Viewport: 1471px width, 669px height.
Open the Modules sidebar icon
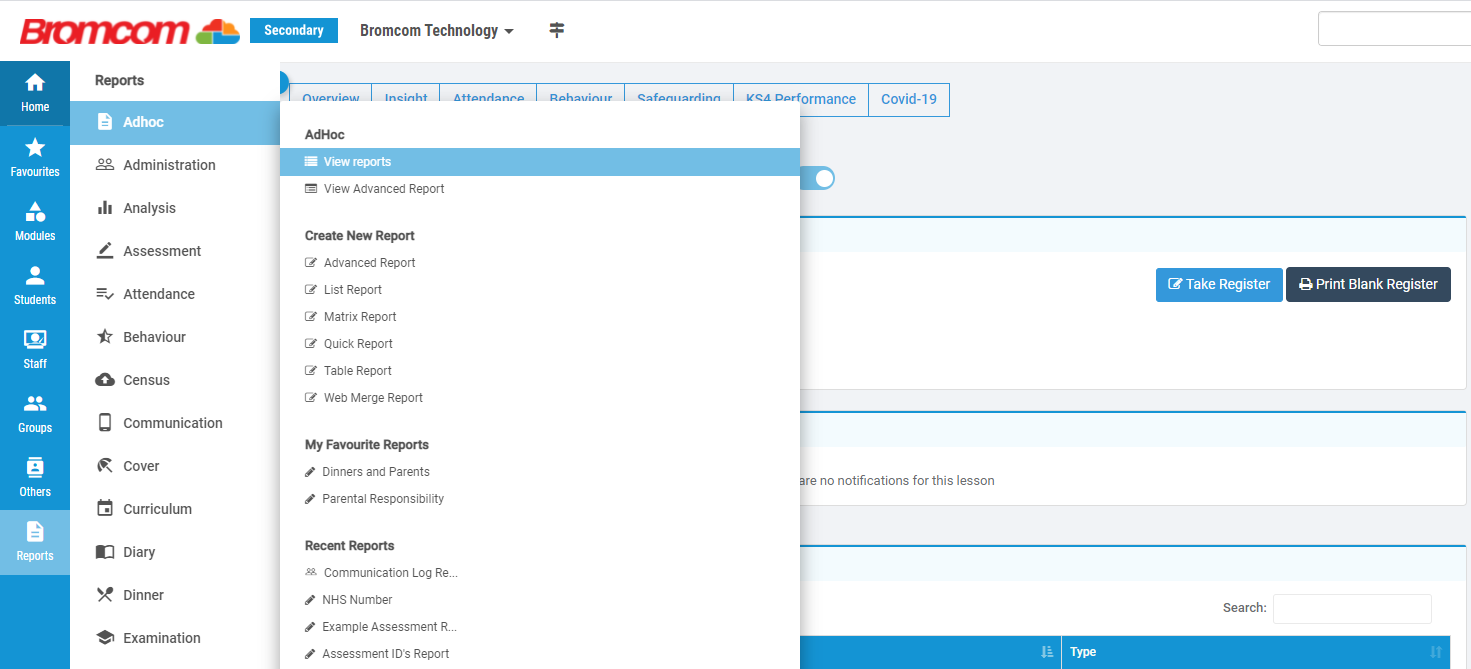pos(35,221)
